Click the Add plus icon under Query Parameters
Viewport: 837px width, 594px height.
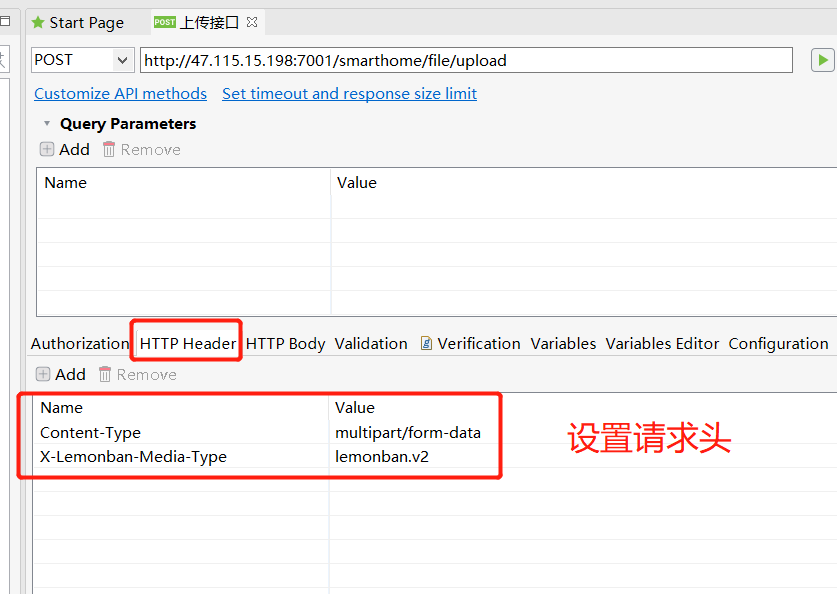click(x=46, y=149)
